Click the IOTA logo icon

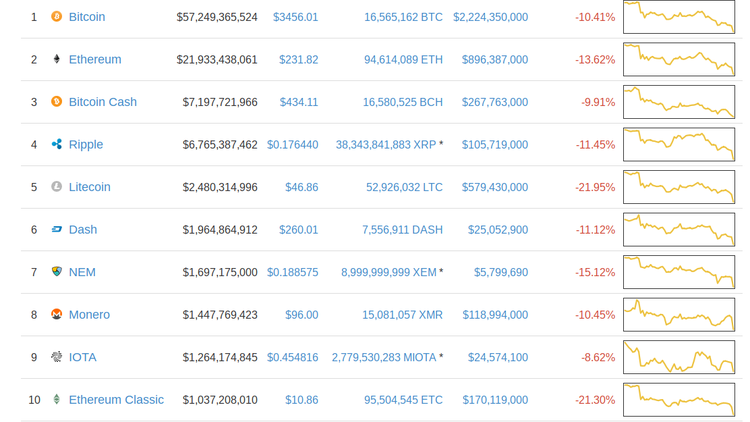(x=57, y=357)
